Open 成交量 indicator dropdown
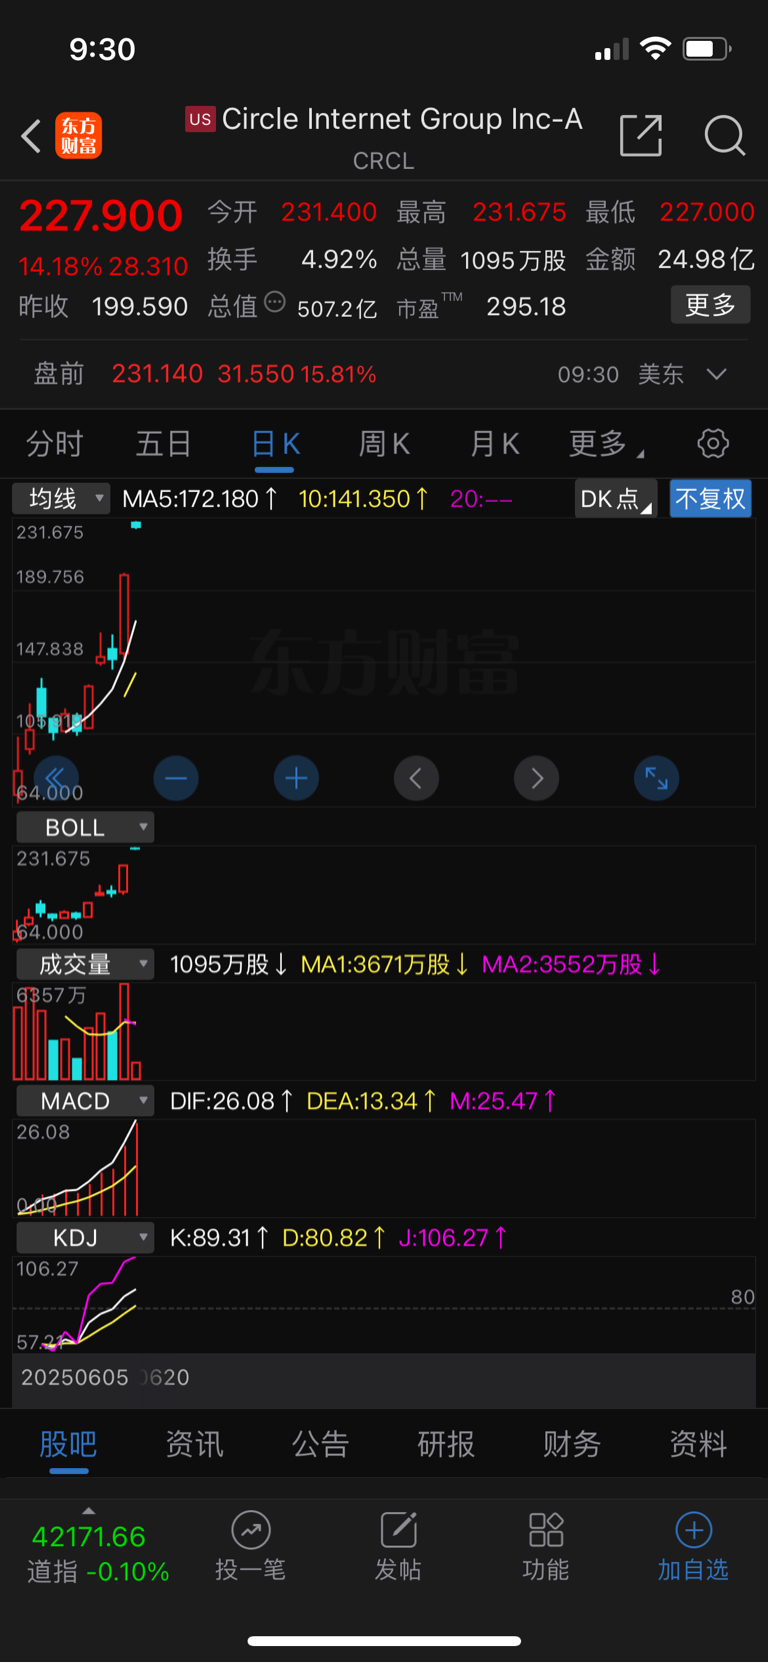 85,964
